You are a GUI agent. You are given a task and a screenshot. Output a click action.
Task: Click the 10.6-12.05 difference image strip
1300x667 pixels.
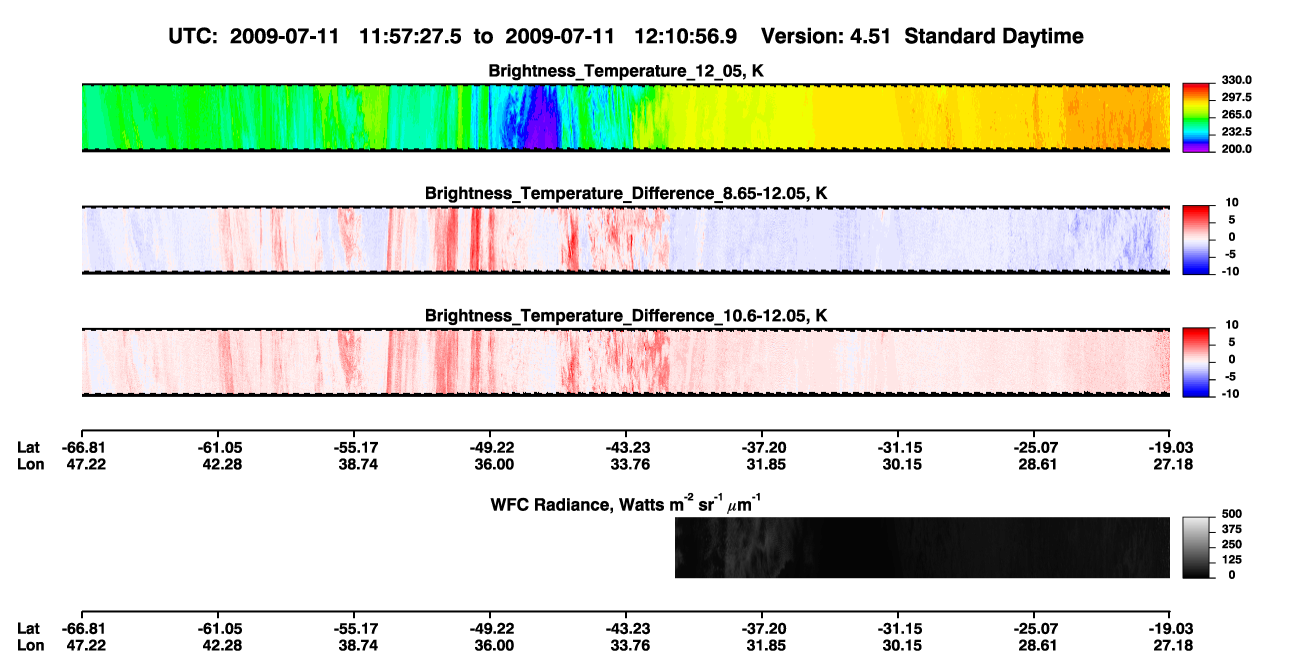pyautogui.click(x=625, y=361)
